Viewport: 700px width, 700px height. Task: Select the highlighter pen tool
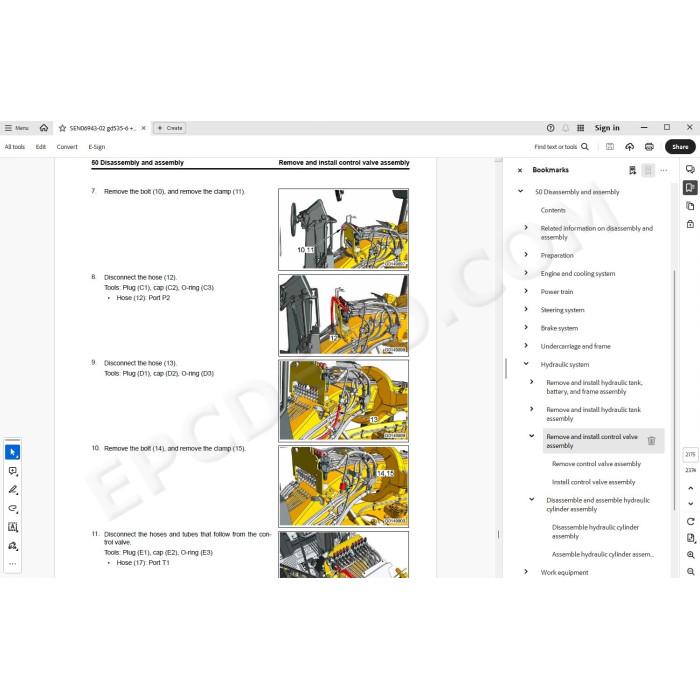12,490
